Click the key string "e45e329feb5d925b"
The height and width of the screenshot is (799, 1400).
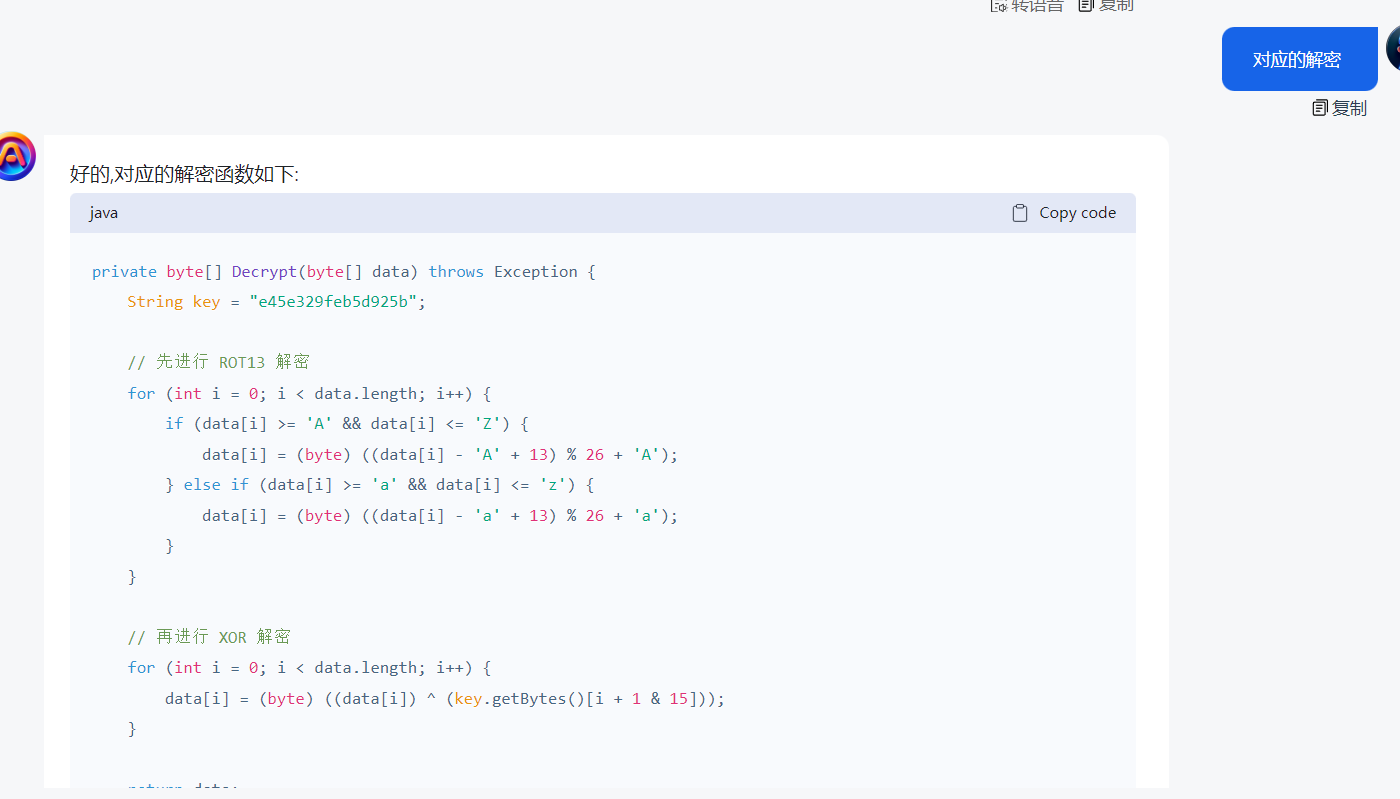click(x=333, y=302)
